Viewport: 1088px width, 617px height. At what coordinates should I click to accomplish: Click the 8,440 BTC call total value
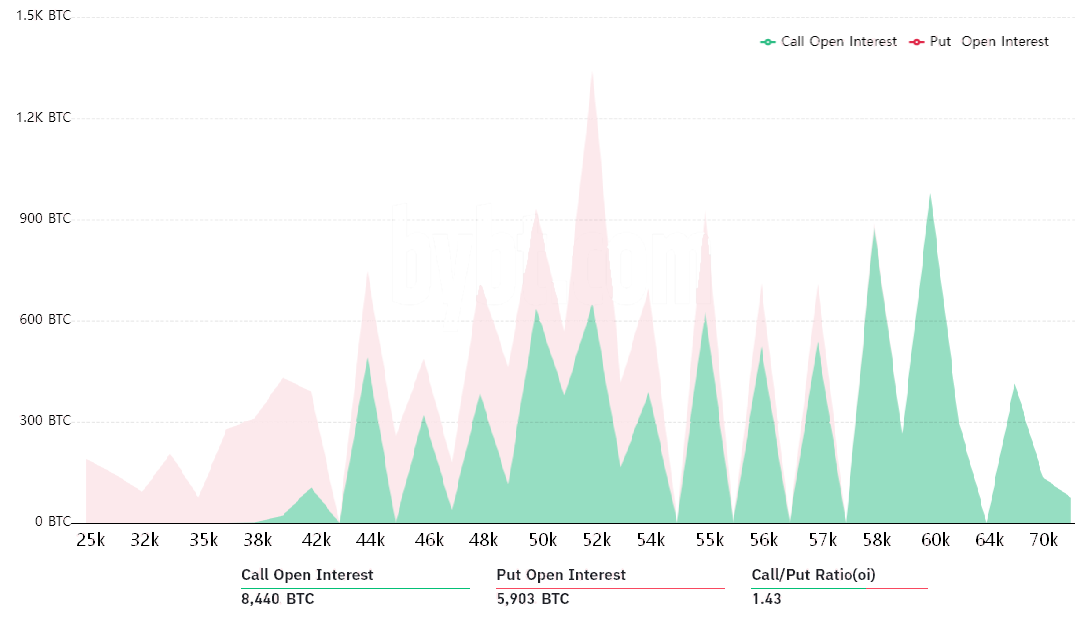point(277,599)
